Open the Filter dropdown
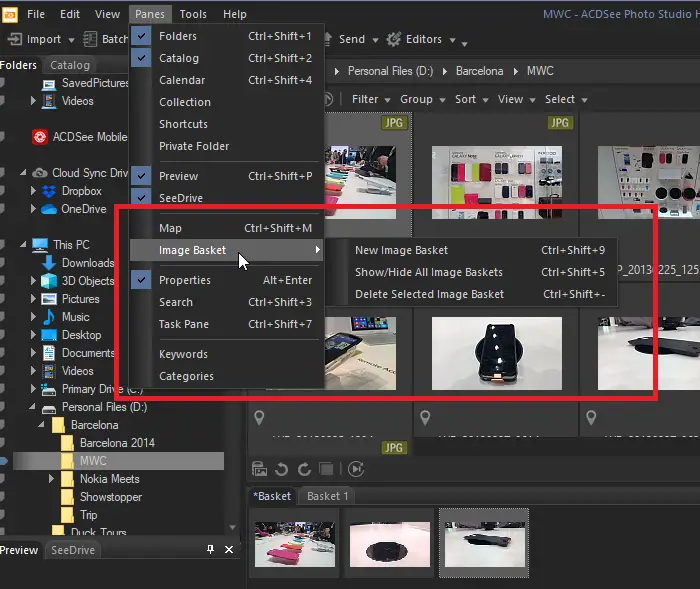 371,99
